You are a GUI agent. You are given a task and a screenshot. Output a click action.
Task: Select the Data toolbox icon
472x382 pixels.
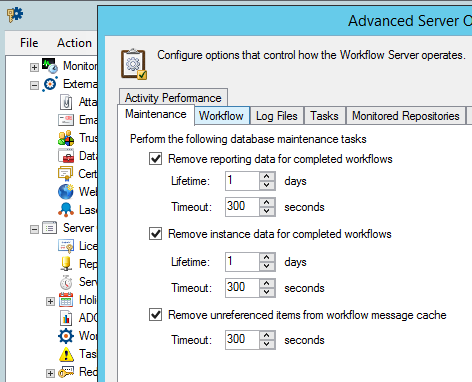(x=66, y=156)
